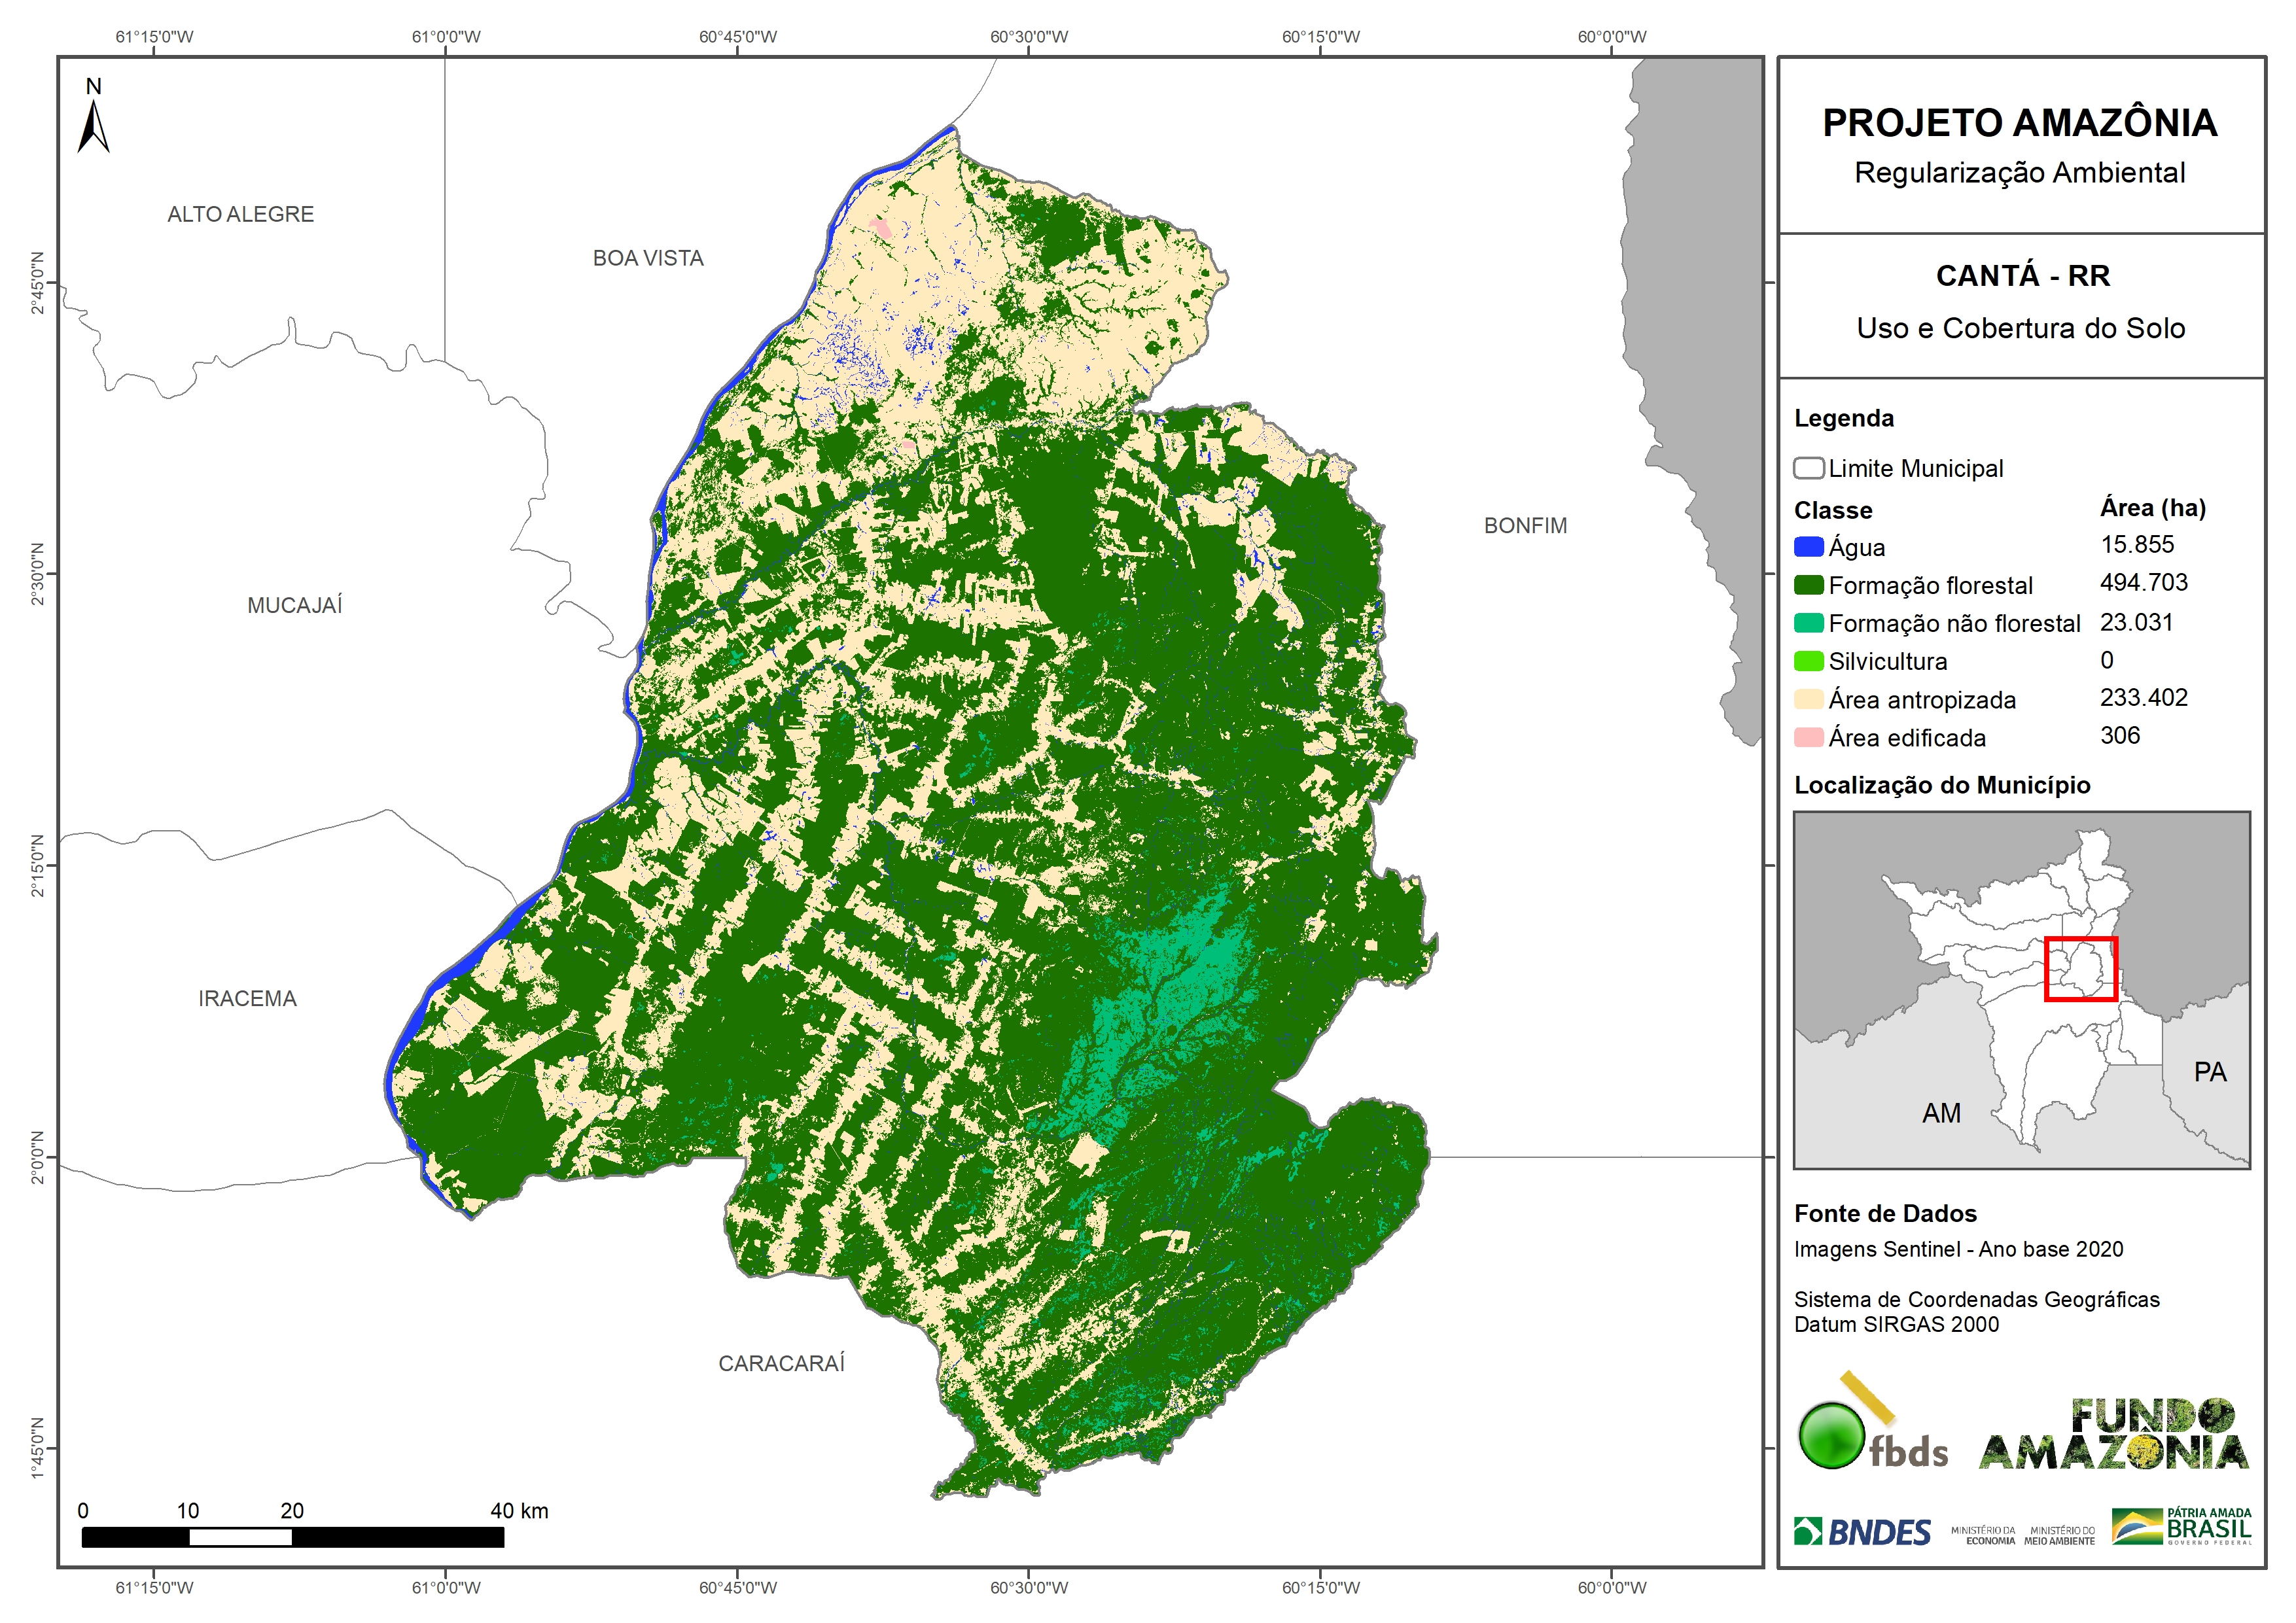2296x1623 pixels.
Task: Click the BOA VISTA municipality label
Action: [x=648, y=258]
